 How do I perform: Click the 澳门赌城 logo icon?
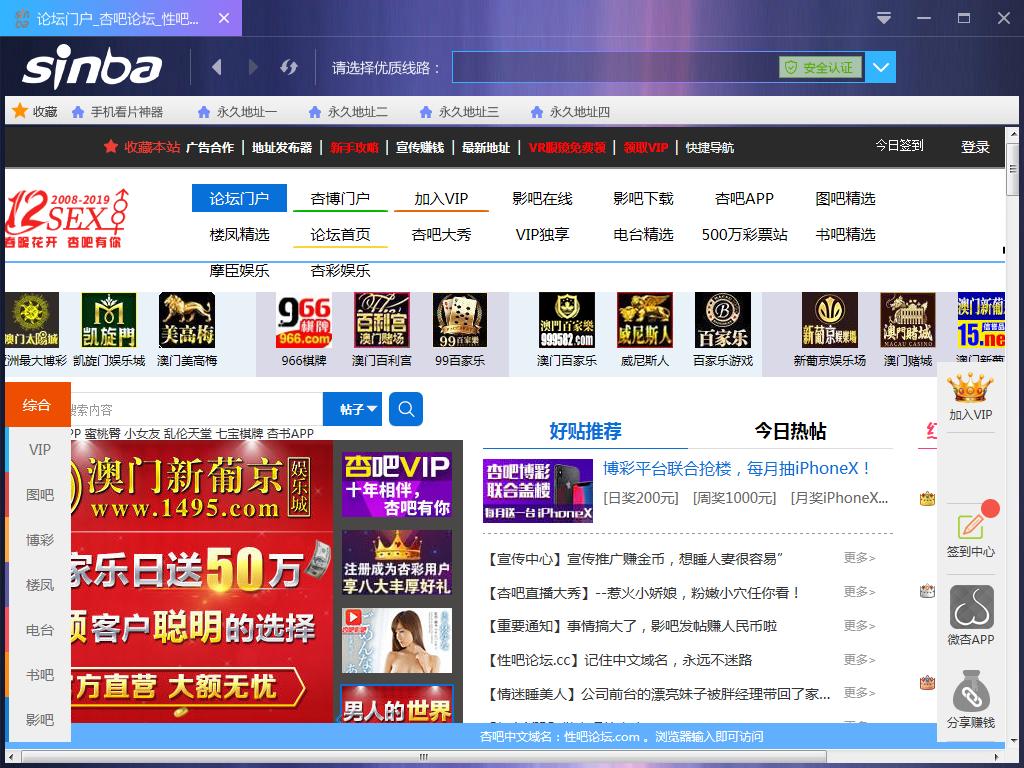(908, 320)
